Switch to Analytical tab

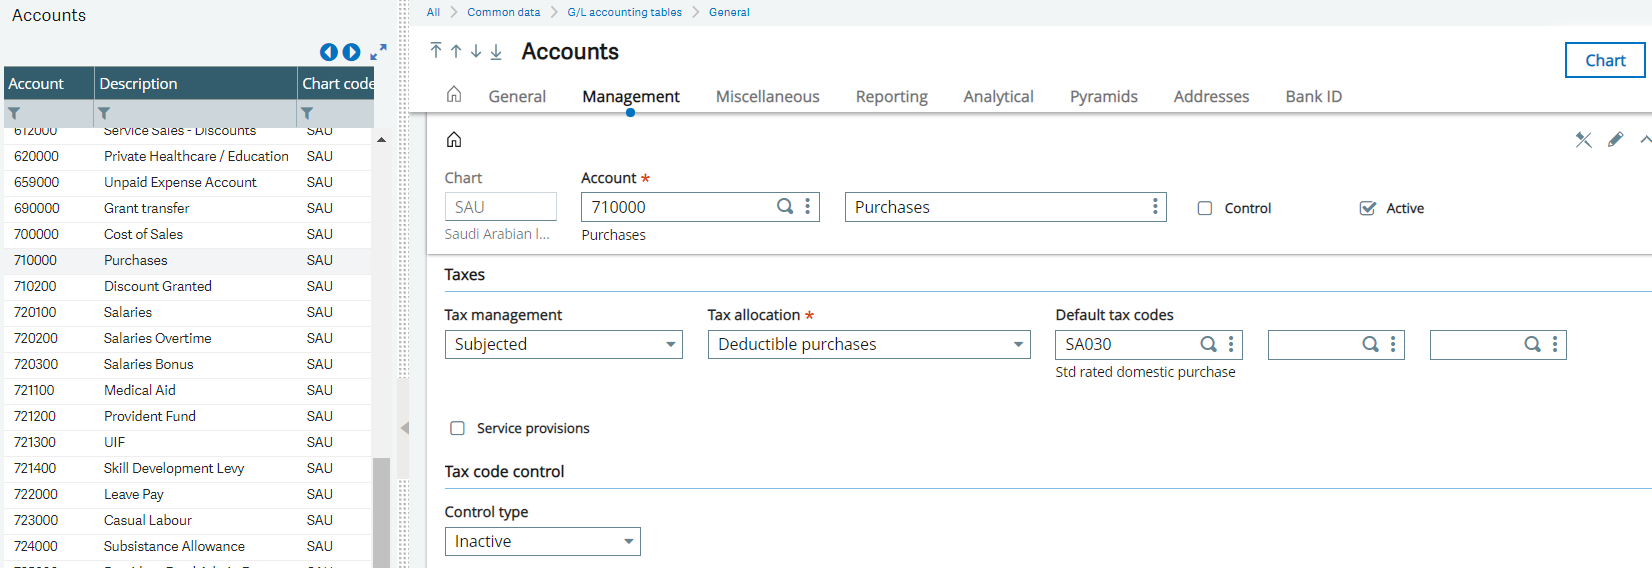click(998, 96)
